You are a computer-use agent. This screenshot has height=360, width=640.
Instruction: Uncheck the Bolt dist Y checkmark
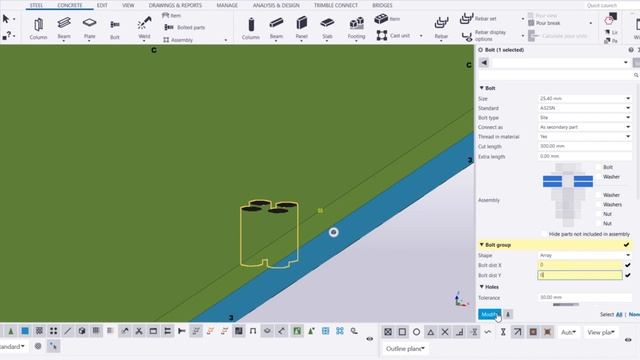[627, 275]
